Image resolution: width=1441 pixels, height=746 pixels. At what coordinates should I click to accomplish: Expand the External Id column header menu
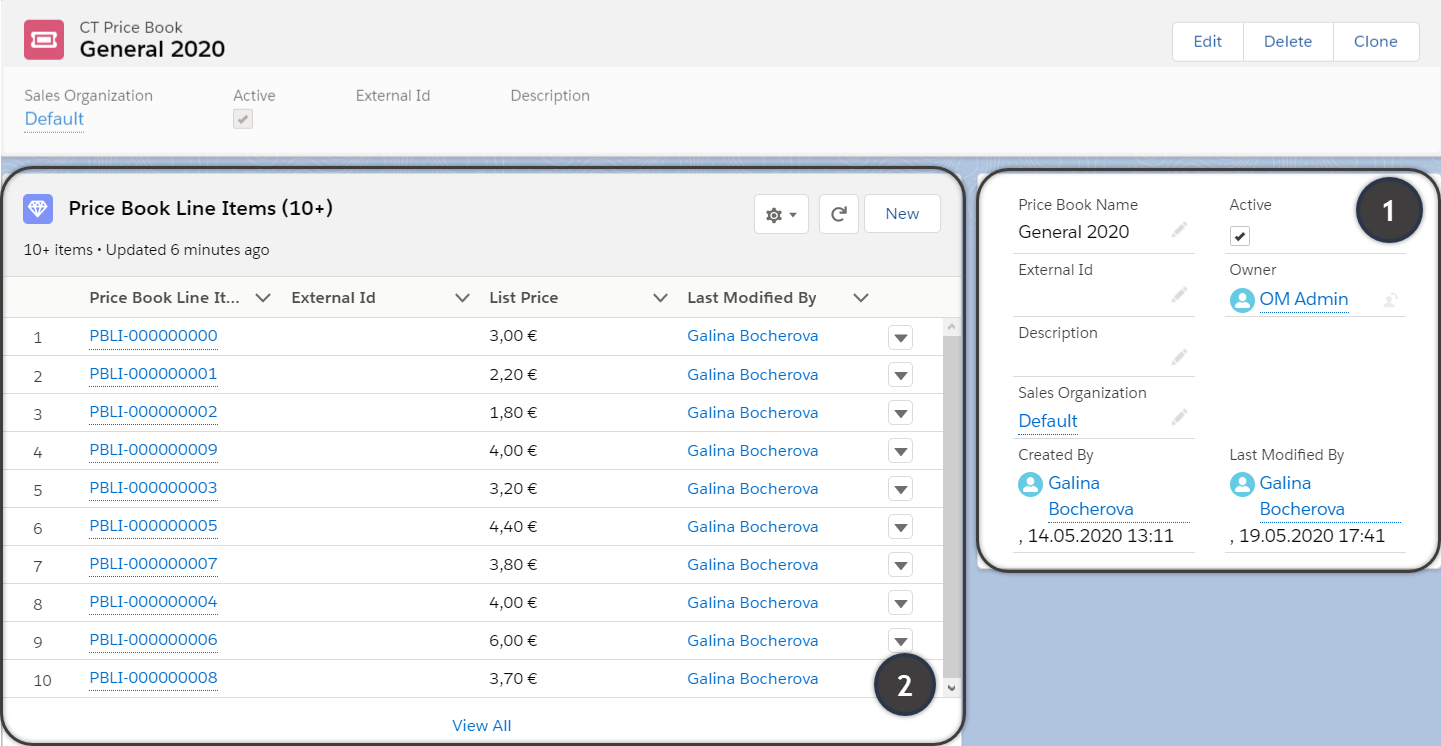(462, 298)
